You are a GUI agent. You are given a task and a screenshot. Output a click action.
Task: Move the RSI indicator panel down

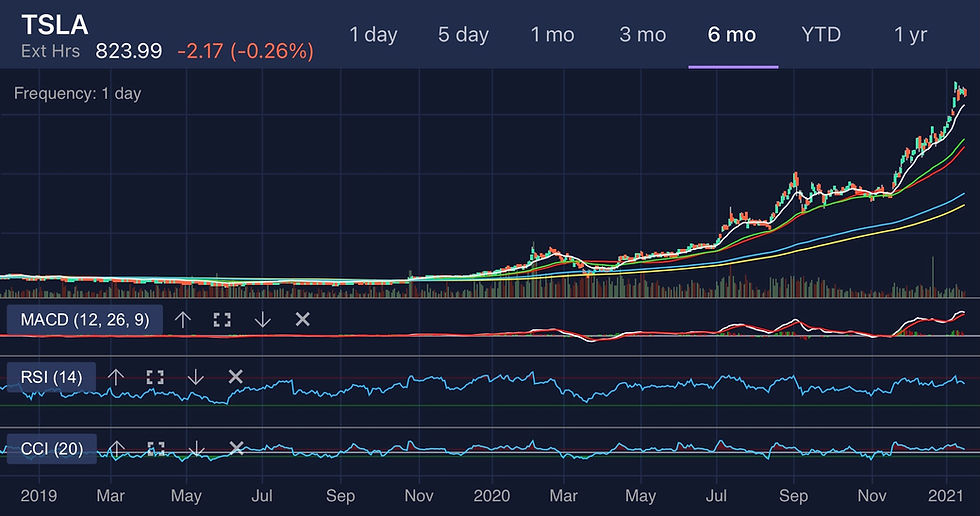pos(196,377)
